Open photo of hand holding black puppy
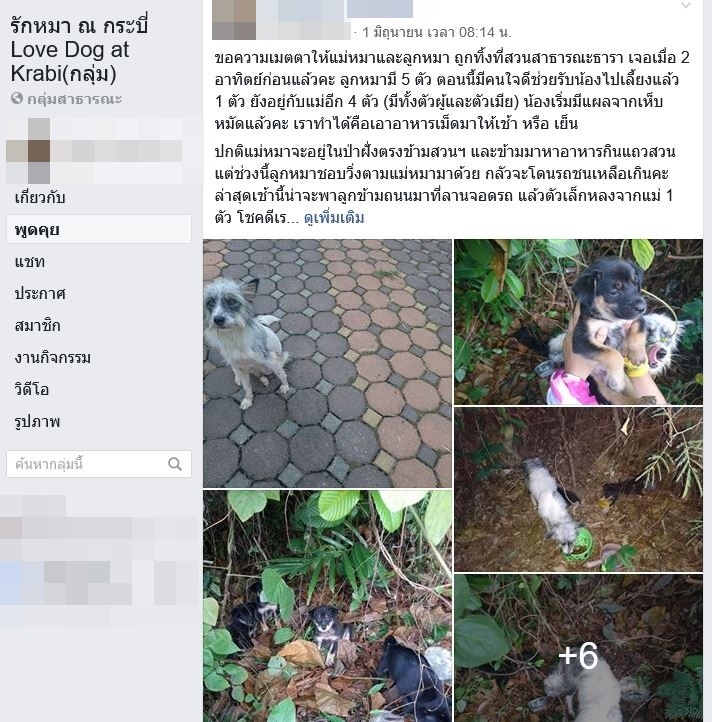Screen dimensions: 712x722 (578, 322)
